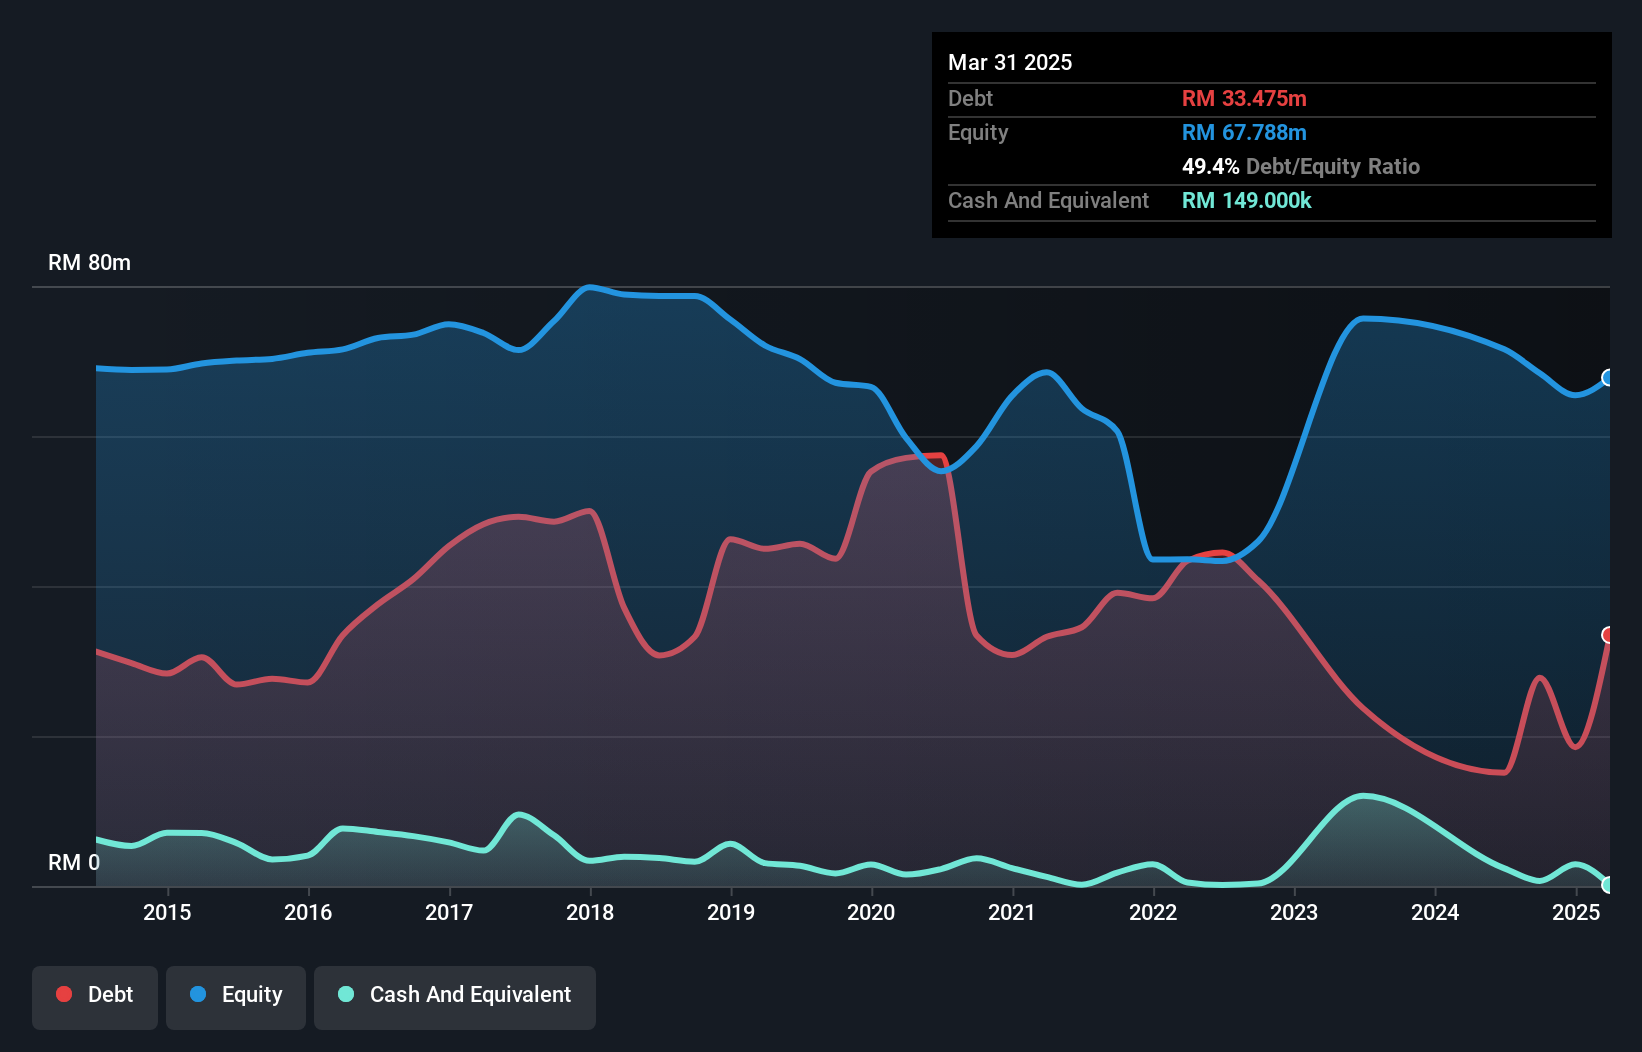Viewport: 1642px width, 1052px height.
Task: Click the RM 149.000k cash value
Action: point(1247,200)
